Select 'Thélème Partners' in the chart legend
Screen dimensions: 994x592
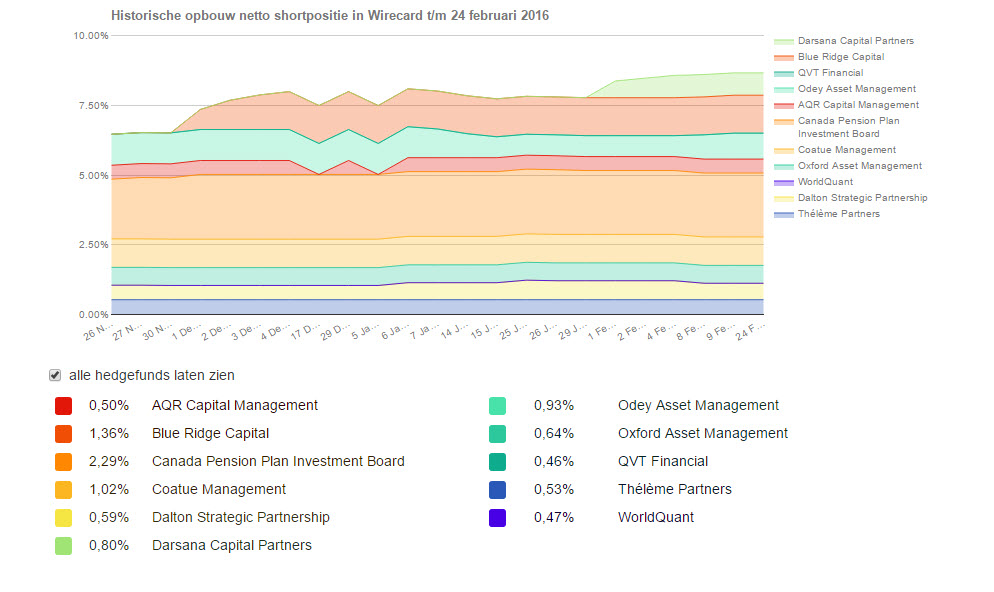(x=841, y=213)
